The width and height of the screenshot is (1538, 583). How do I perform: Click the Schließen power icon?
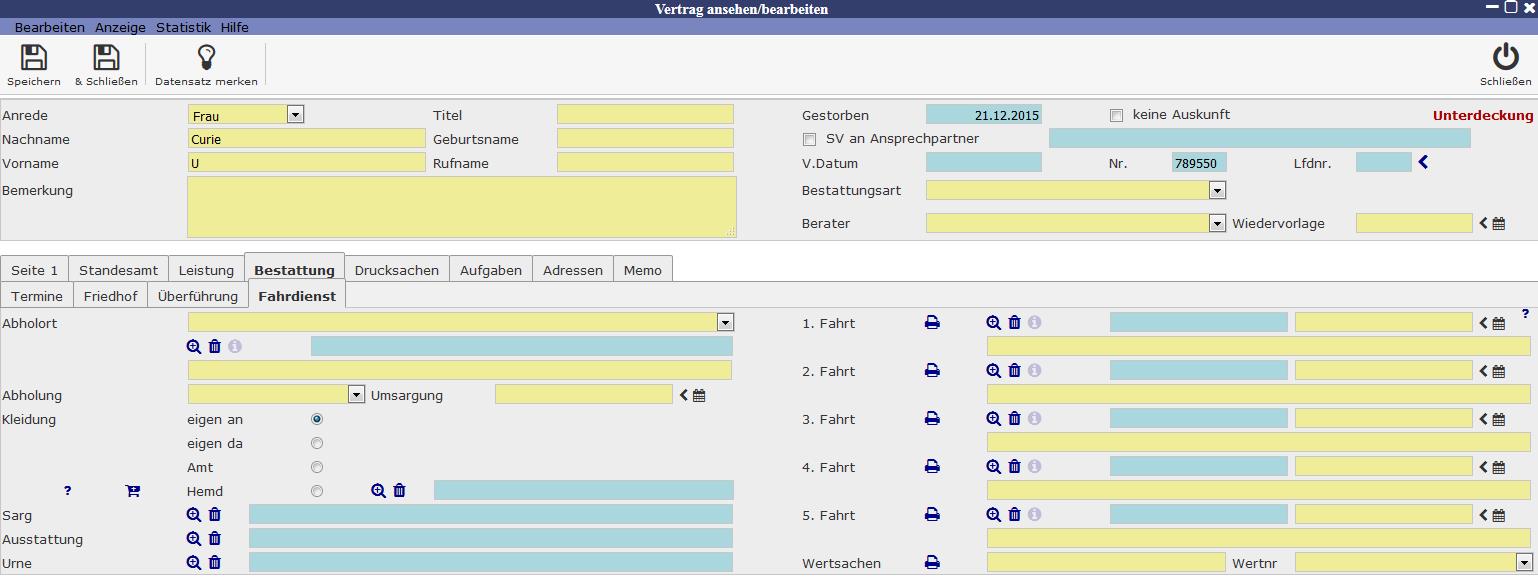(1505, 58)
